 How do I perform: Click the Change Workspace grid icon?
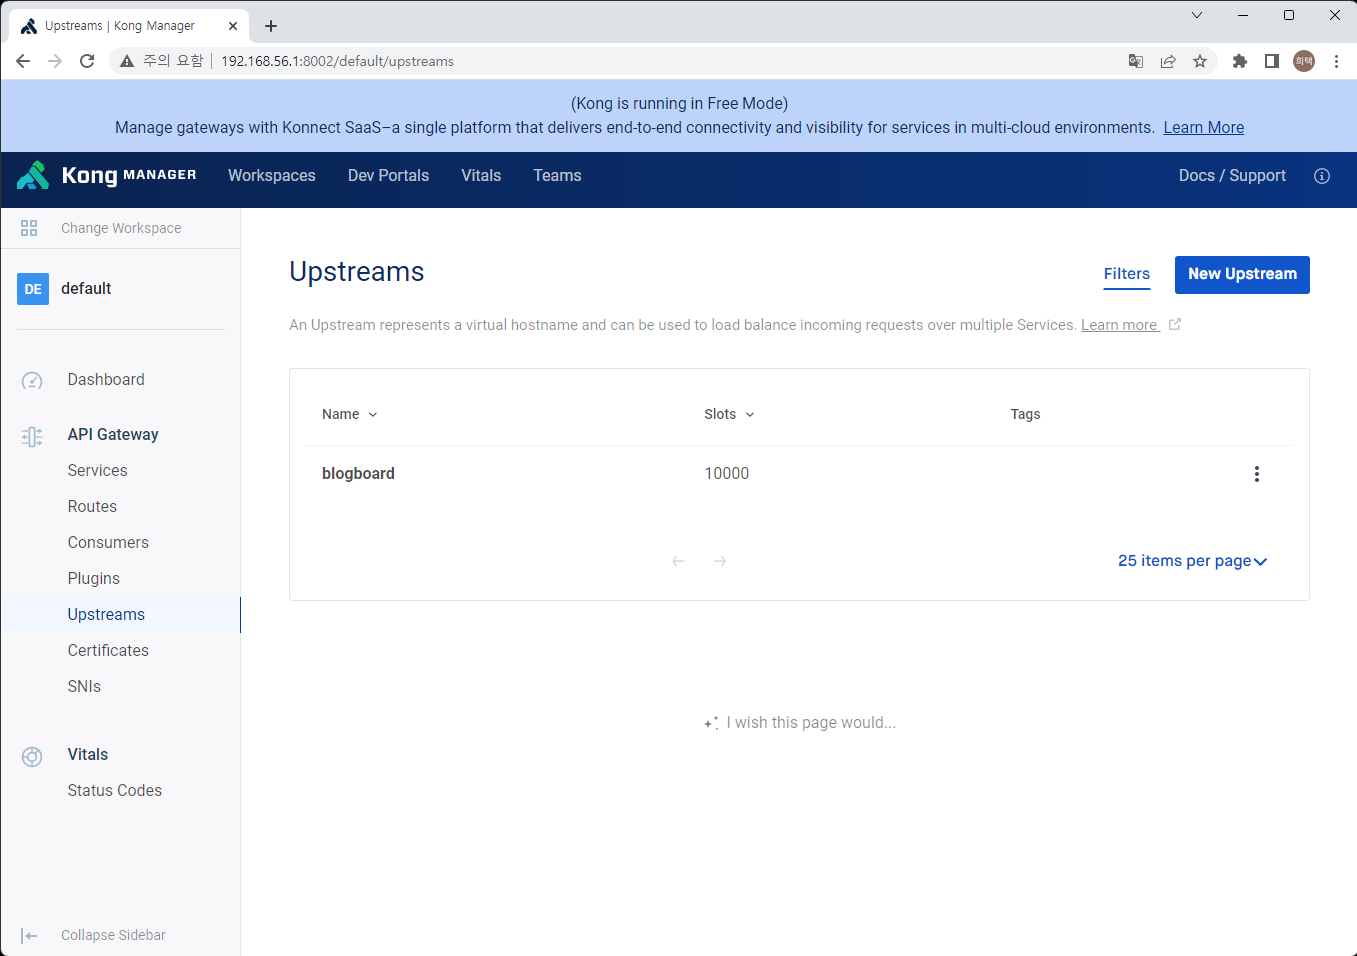[x=29, y=228]
